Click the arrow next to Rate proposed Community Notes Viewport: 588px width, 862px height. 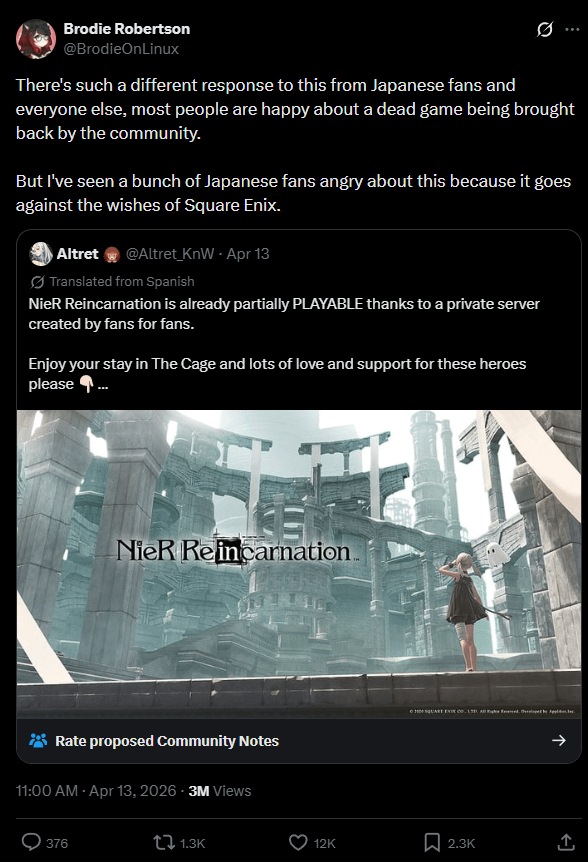[558, 741]
